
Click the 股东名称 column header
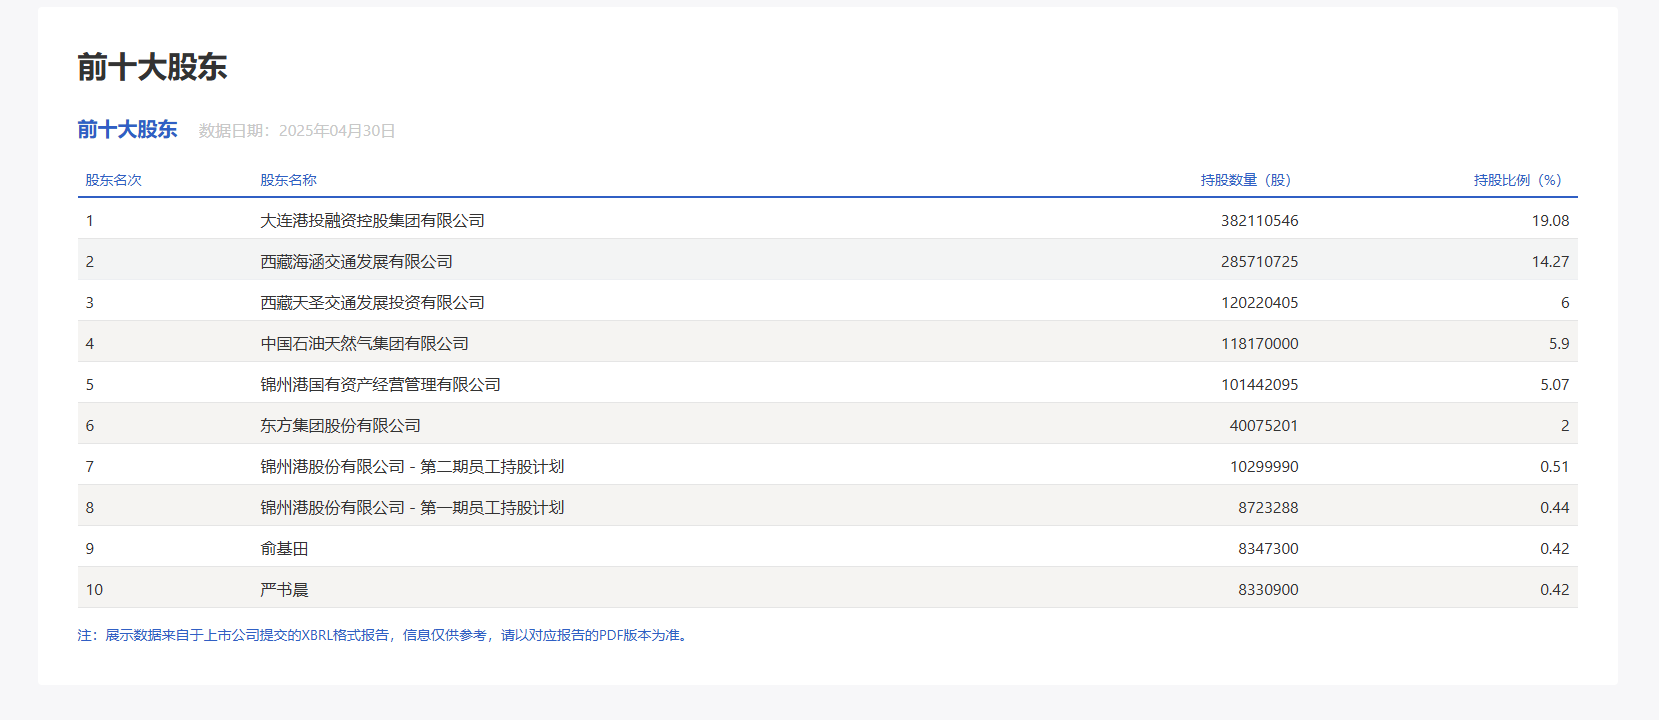click(x=288, y=180)
